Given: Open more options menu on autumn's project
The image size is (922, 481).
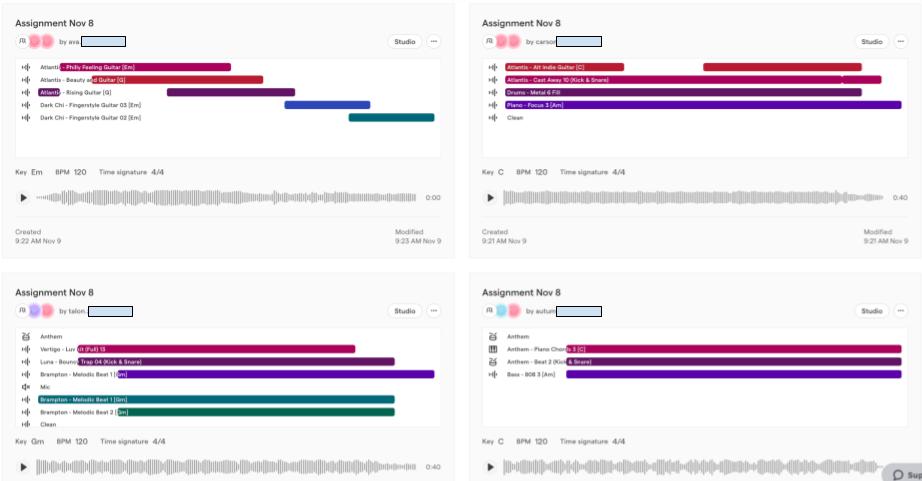Looking at the screenshot, I should click(901, 311).
